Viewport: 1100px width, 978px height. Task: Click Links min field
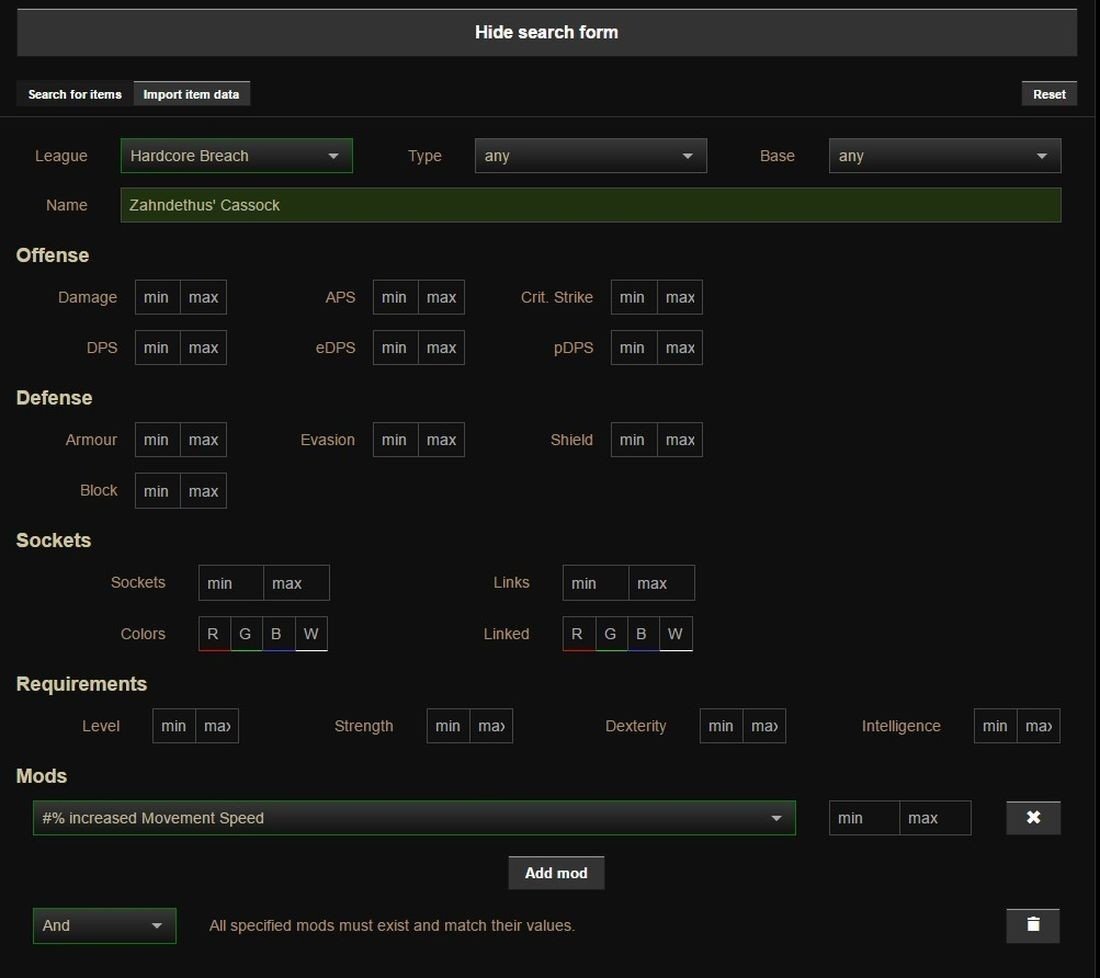click(596, 583)
